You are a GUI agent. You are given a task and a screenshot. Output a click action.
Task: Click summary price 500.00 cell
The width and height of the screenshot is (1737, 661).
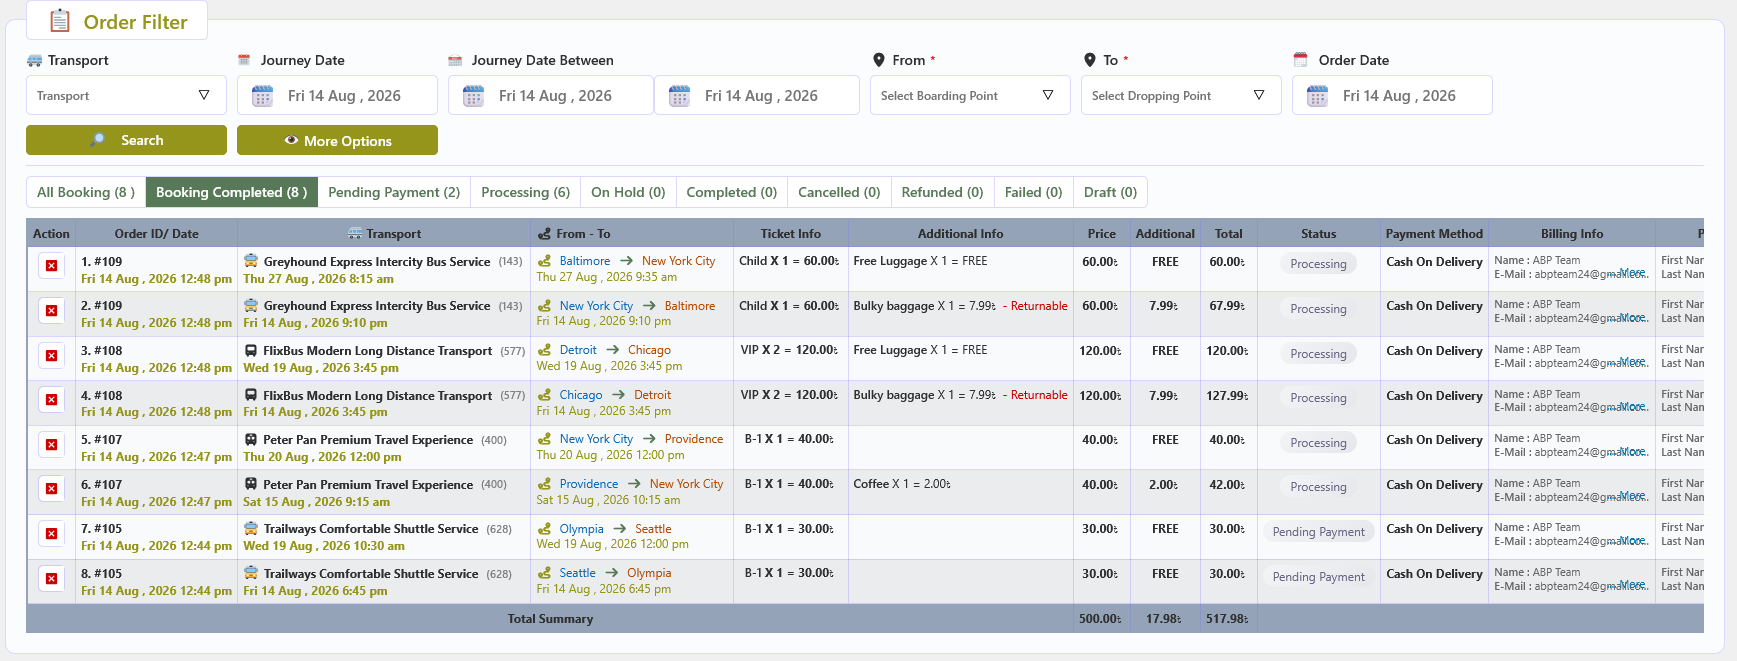pos(1100,619)
